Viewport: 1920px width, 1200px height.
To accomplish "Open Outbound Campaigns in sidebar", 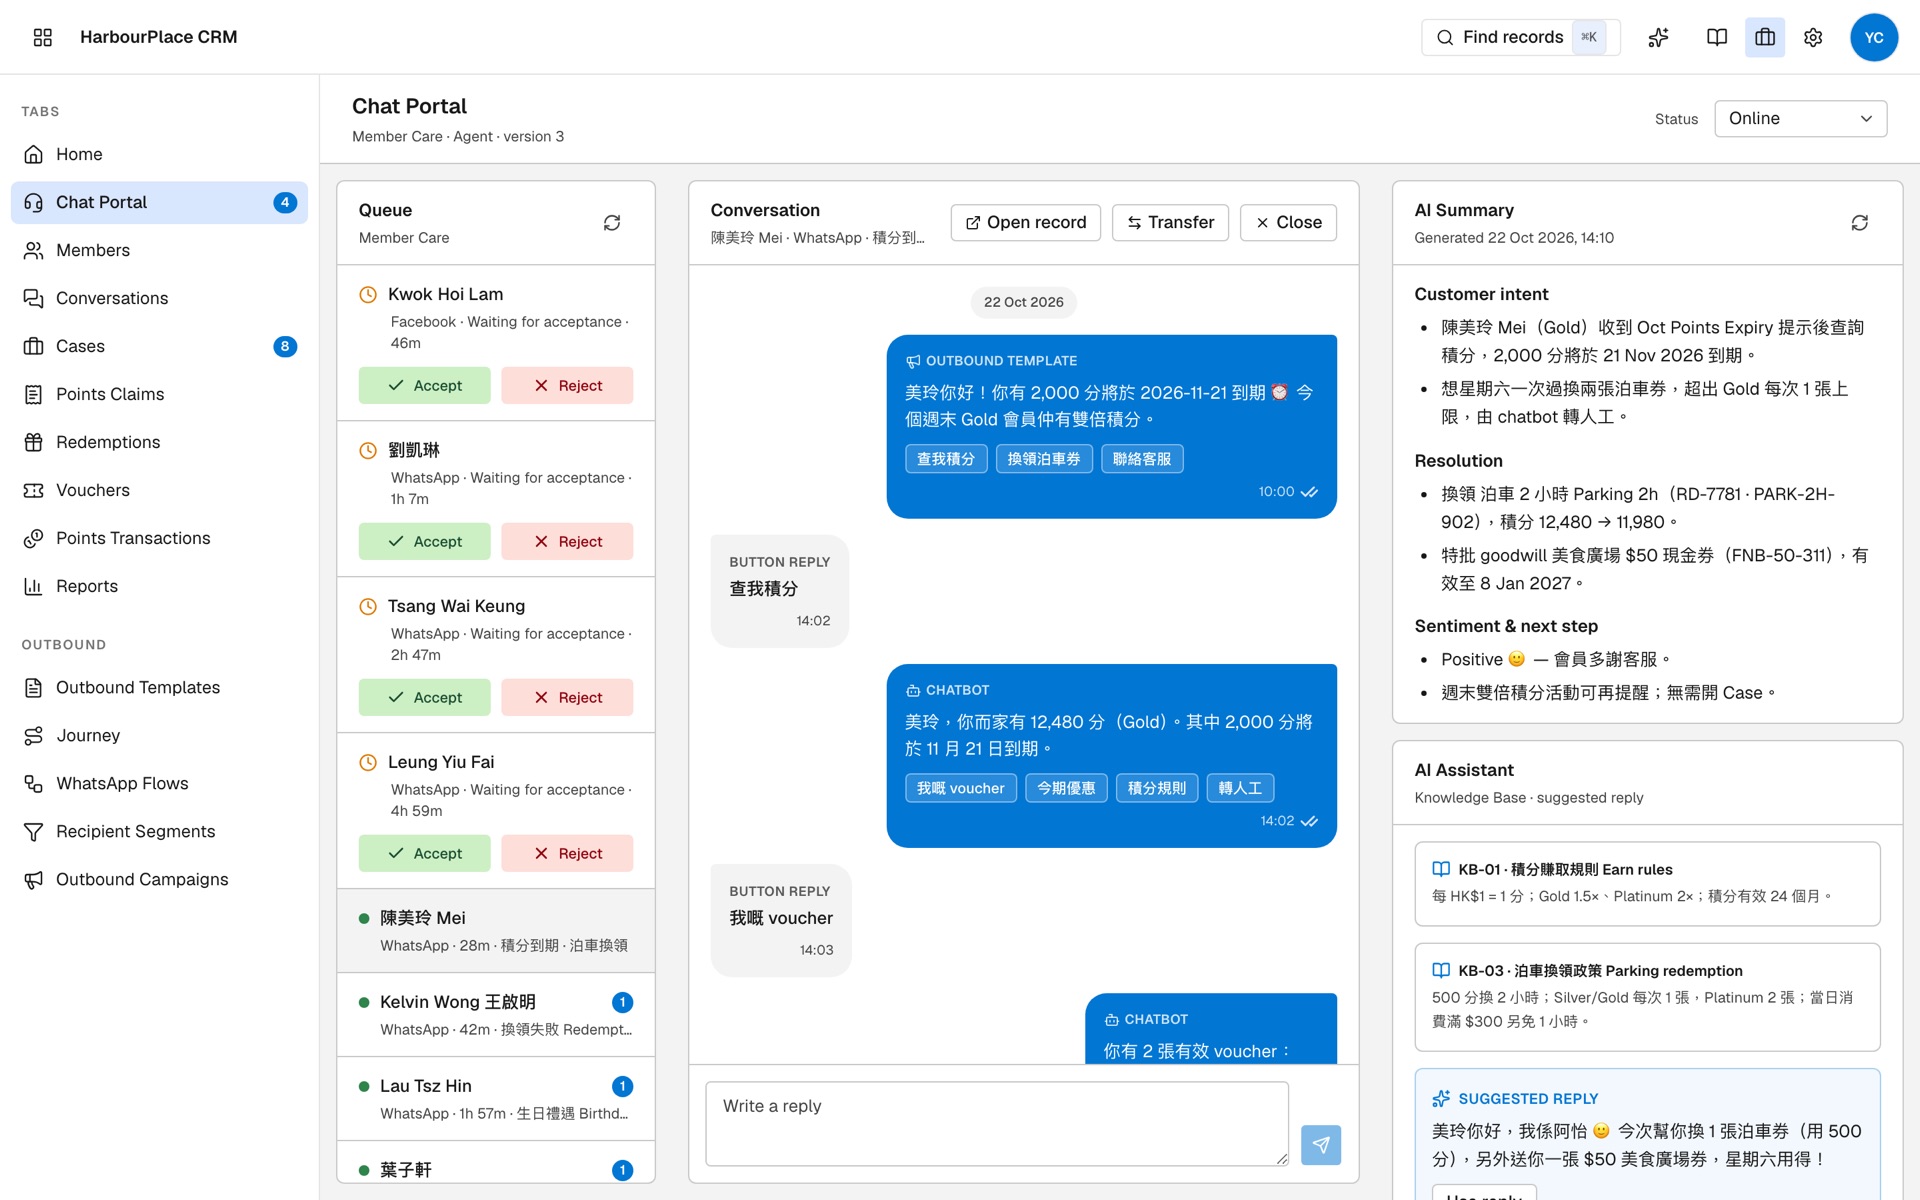I will click(x=160, y=879).
